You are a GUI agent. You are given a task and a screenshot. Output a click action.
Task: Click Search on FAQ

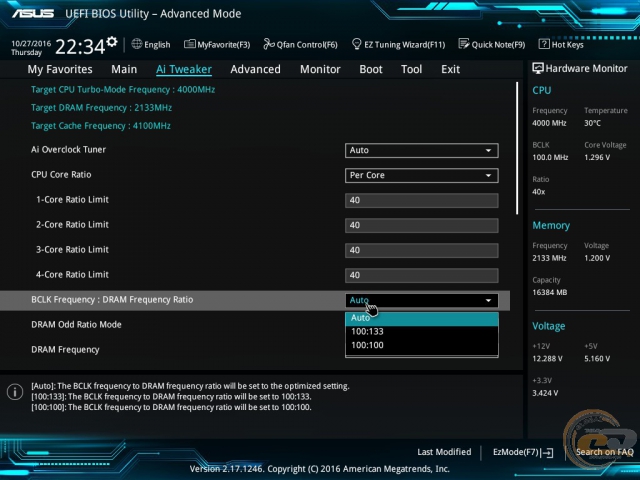click(x=604, y=452)
